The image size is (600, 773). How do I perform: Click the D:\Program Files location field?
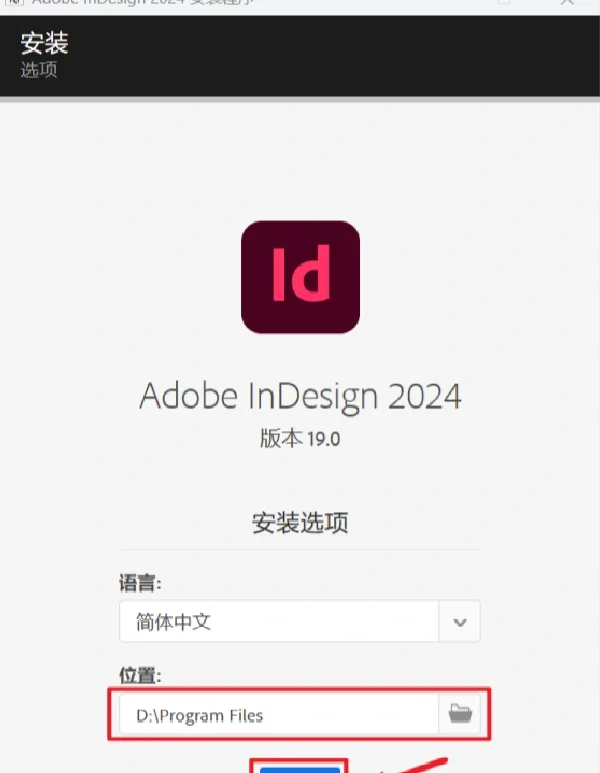(279, 714)
